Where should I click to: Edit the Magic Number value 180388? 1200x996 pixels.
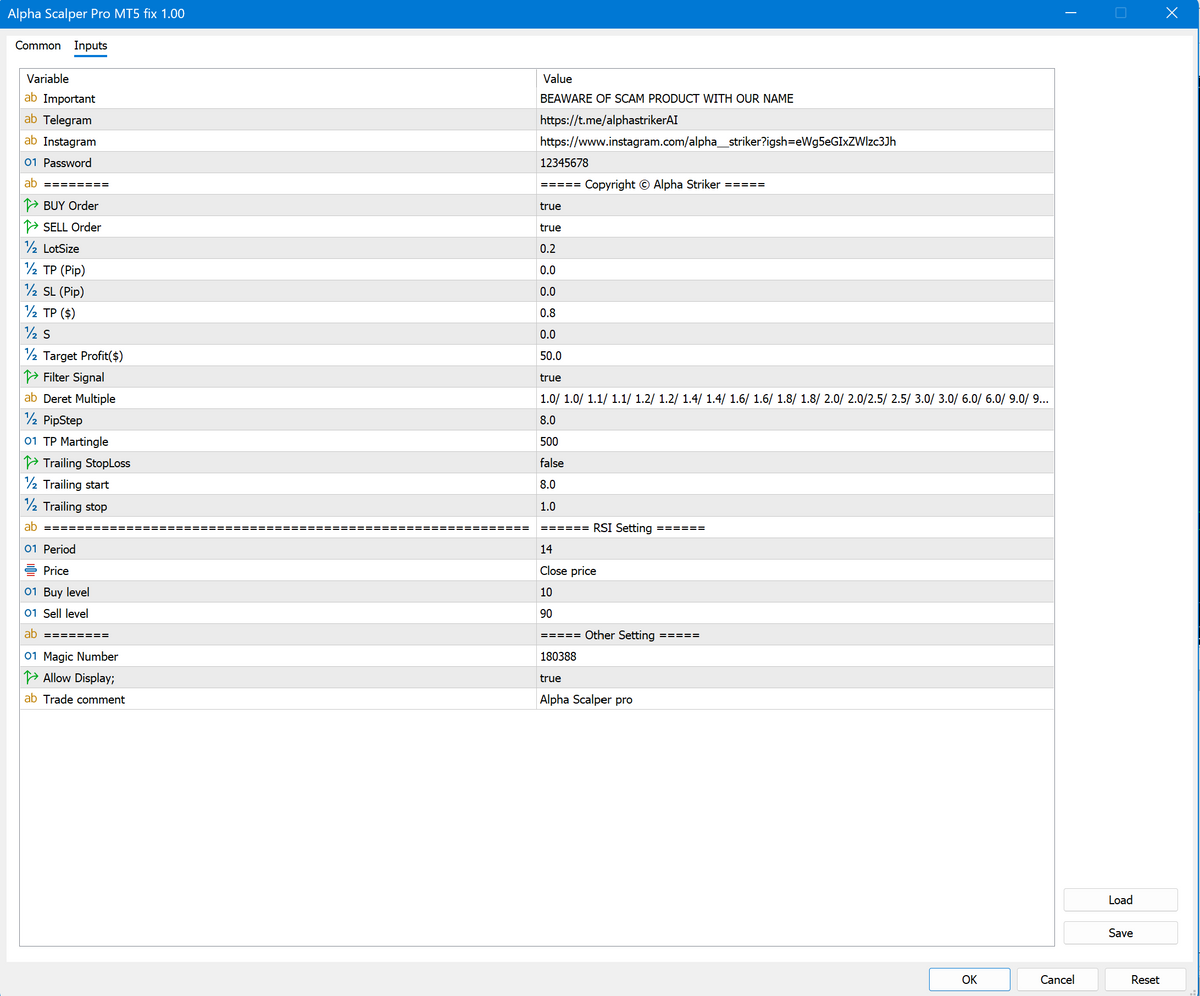point(795,657)
